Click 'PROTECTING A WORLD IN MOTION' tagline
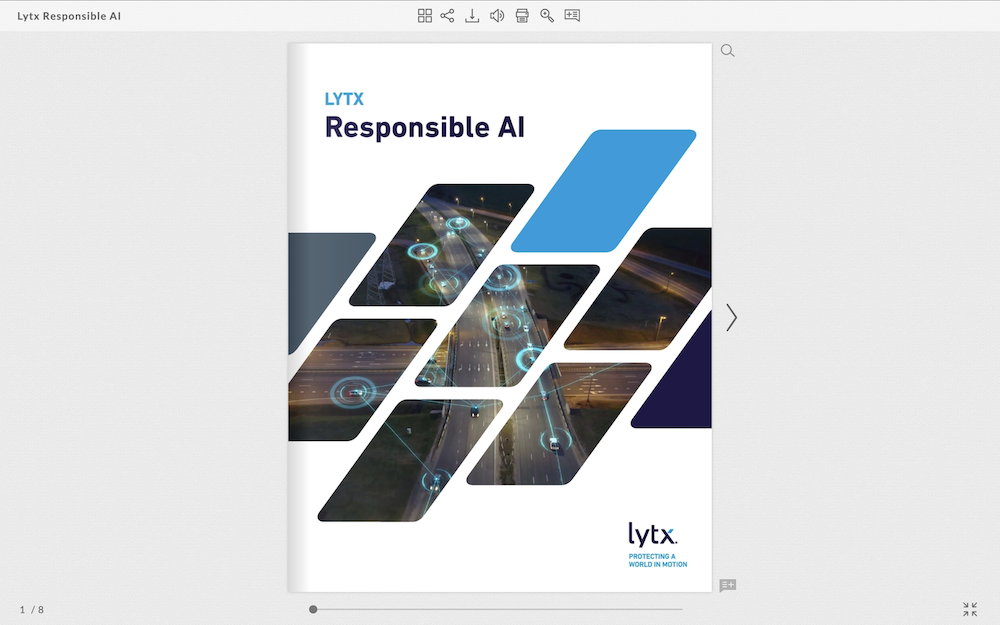Screen dimensions: 1000x625 tap(658, 561)
